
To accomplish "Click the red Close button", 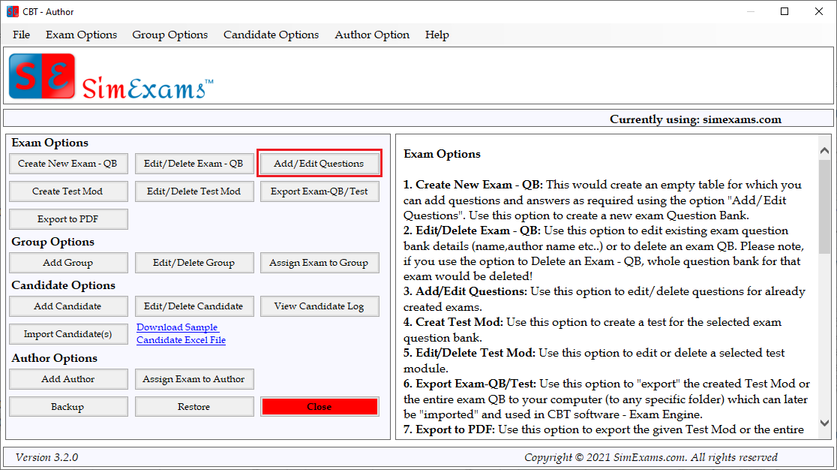I will tap(319, 407).
